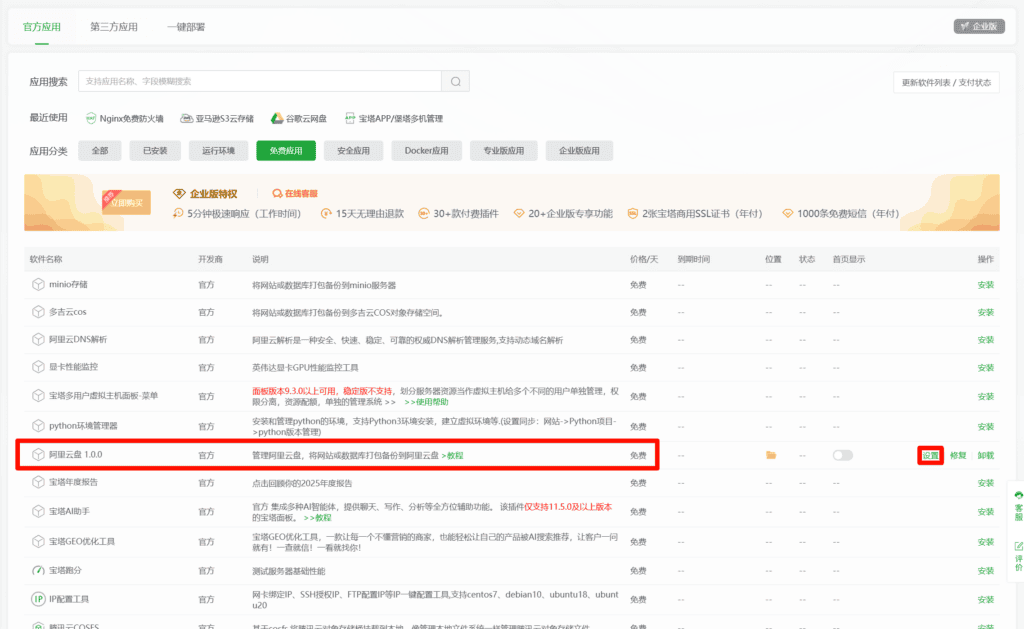
Task: Open the 亚马逊S3云存储 recent shortcut
Action: pos(217,118)
